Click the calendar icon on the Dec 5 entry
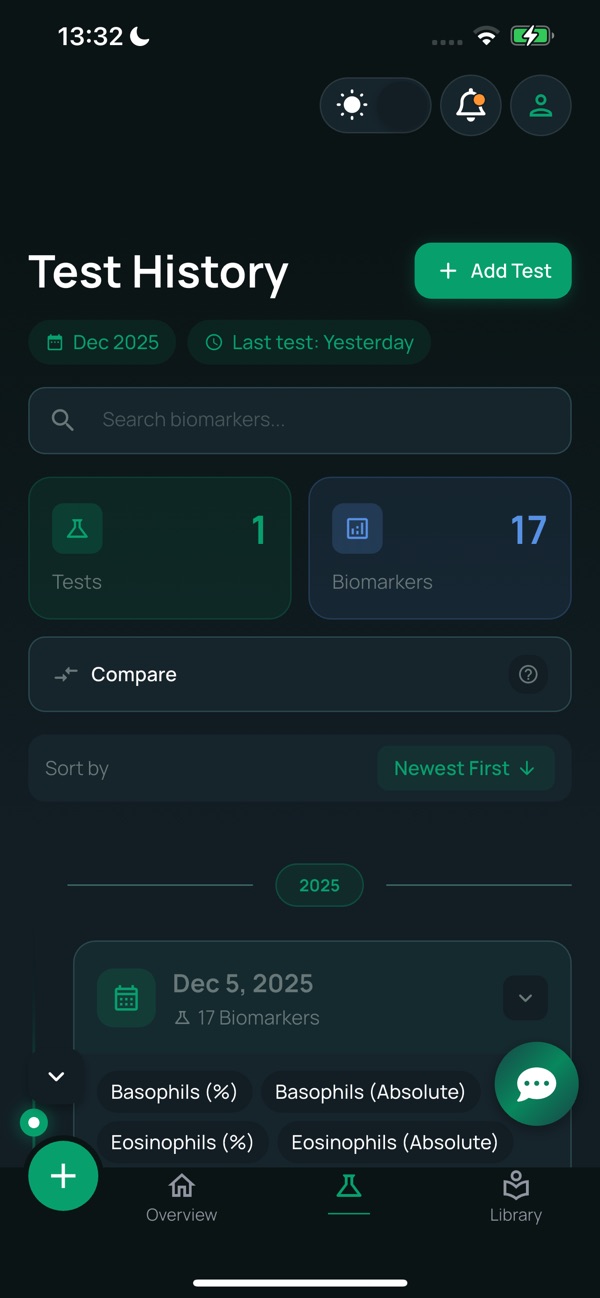 pos(126,997)
